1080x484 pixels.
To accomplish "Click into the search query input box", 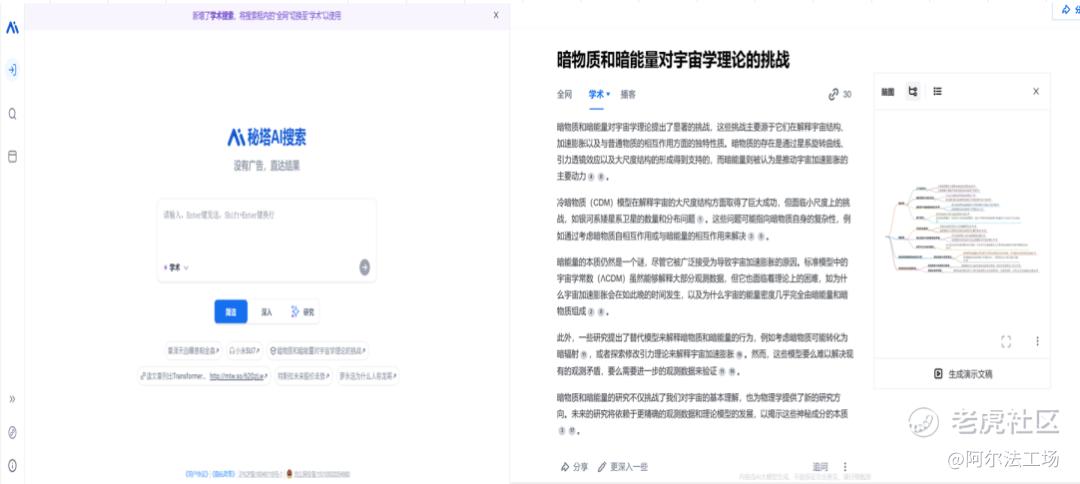I will pyautogui.click(x=267, y=227).
